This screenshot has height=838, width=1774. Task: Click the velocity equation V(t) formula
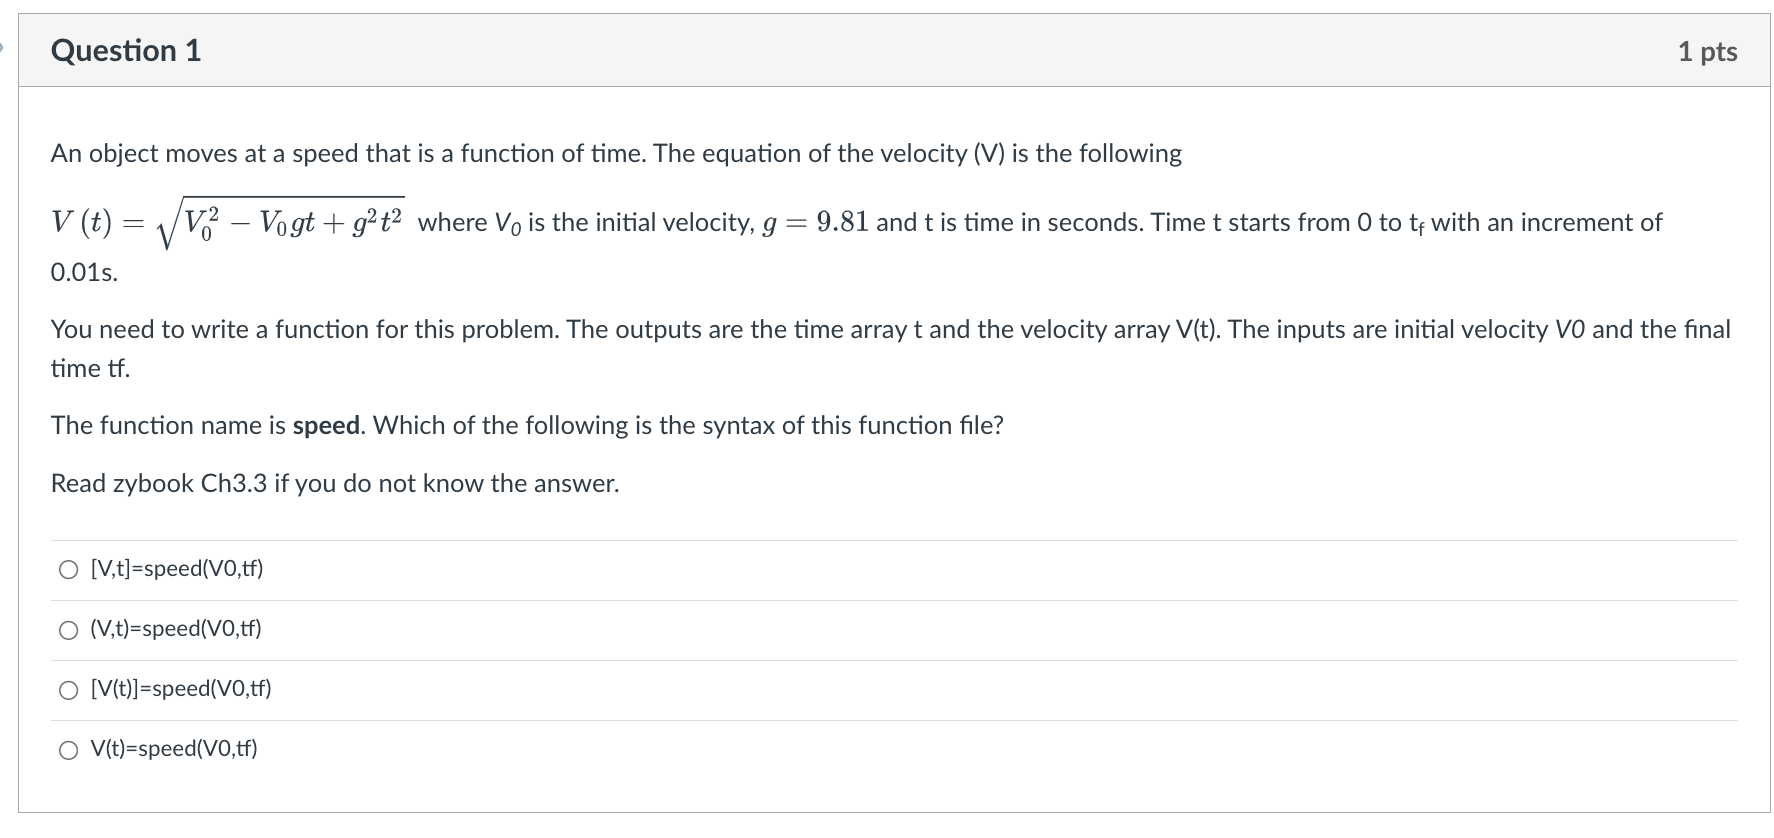pos(225,222)
